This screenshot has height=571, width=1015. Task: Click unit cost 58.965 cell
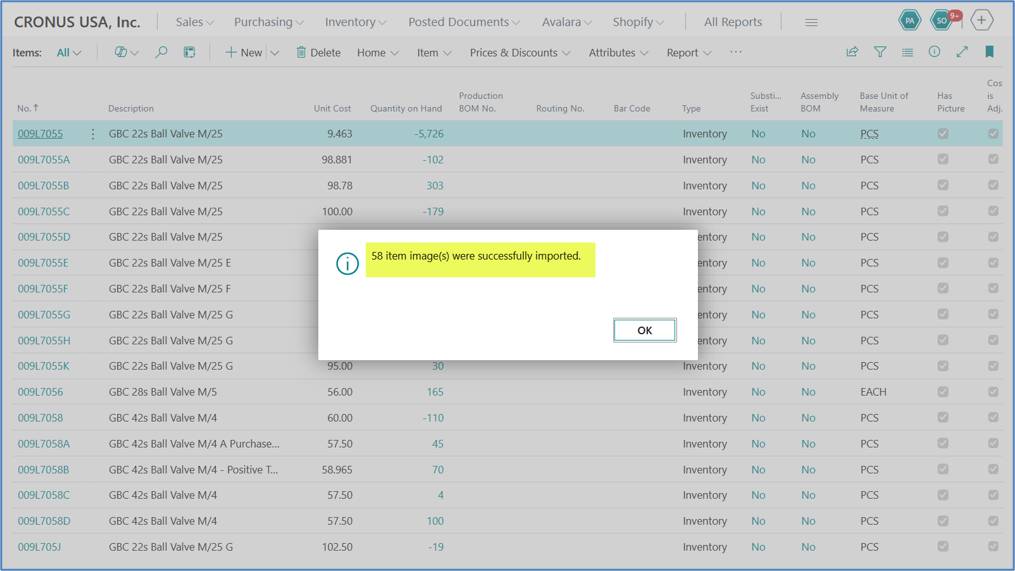[337, 469]
